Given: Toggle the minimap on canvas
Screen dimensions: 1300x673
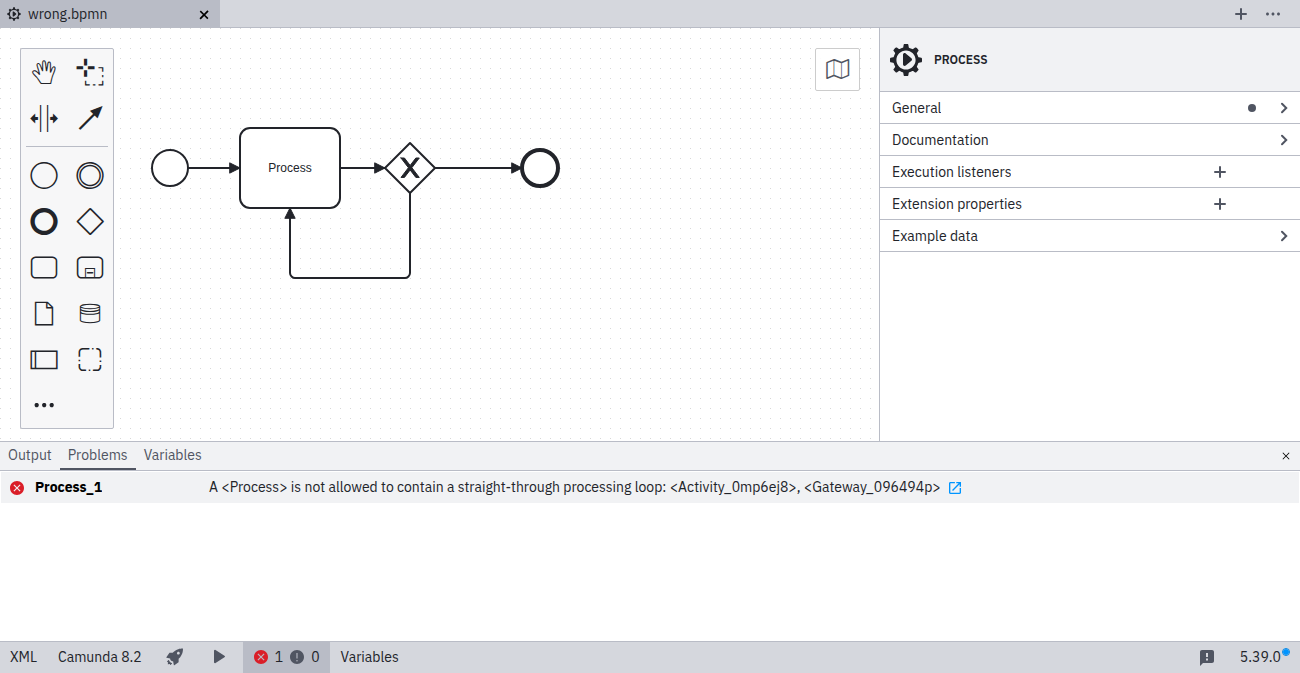Looking at the screenshot, I should click(837, 69).
